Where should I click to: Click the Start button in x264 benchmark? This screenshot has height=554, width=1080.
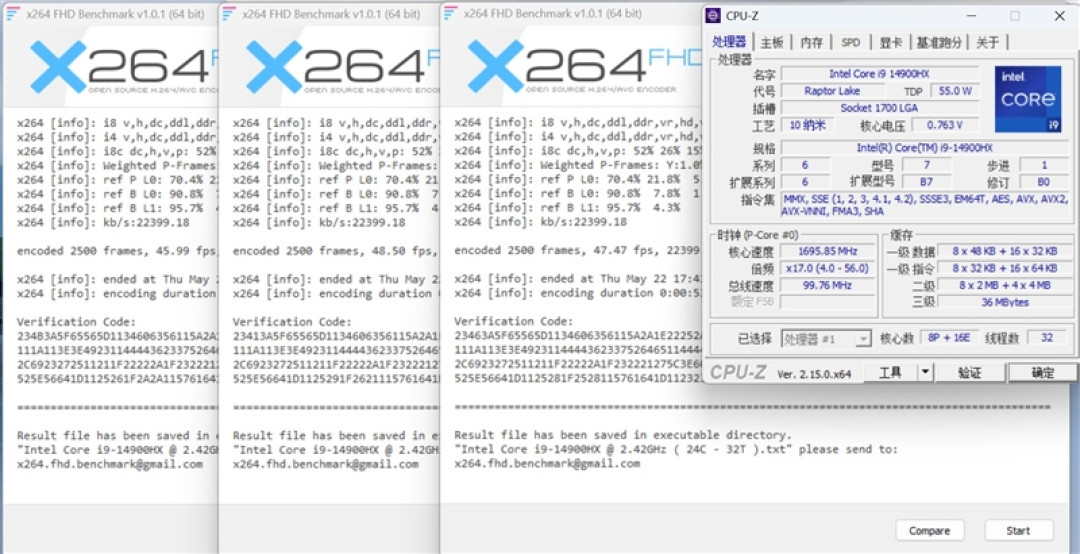[1018, 531]
